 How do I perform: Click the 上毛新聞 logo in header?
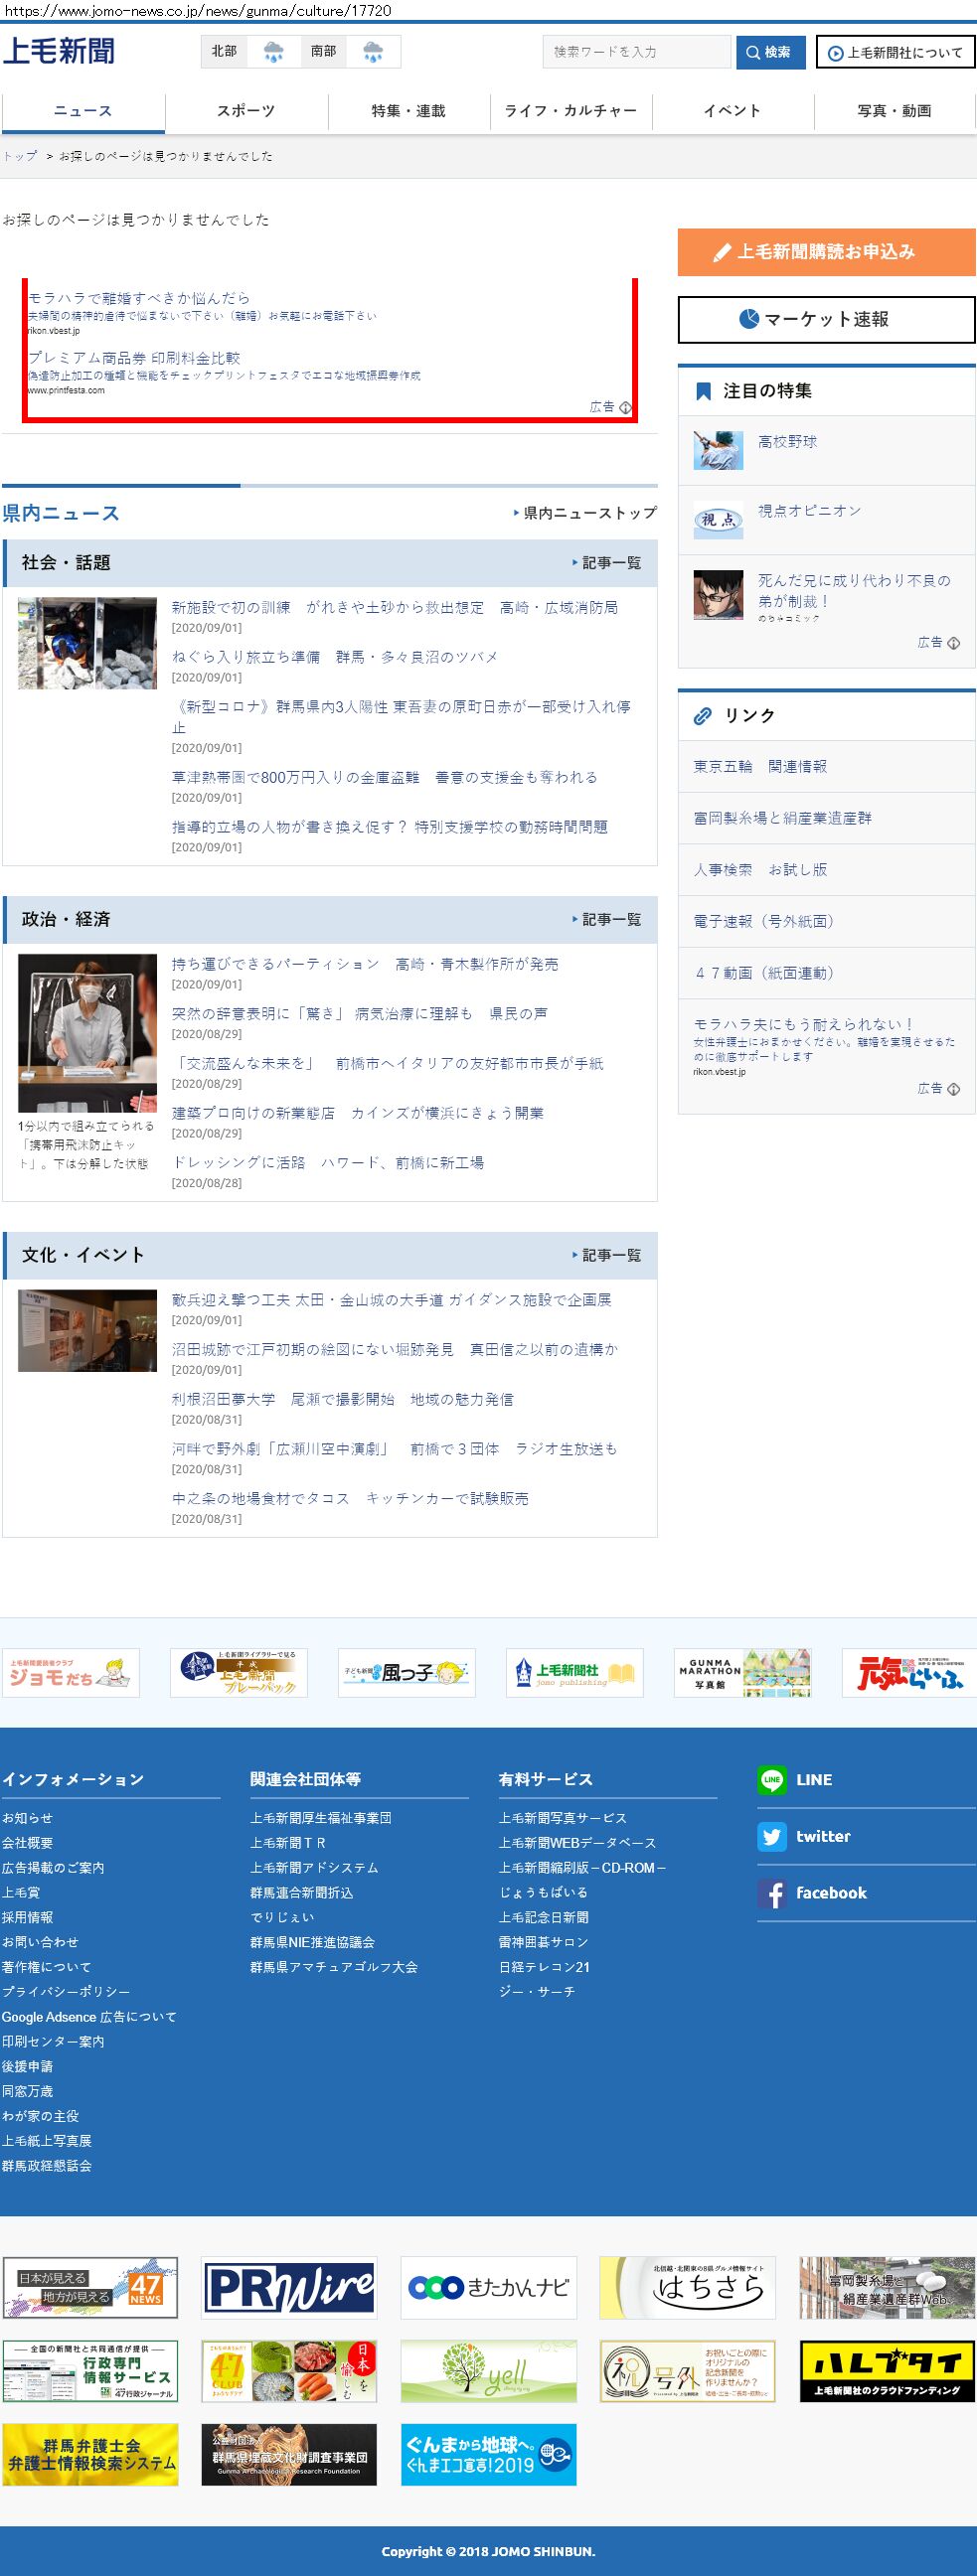[59, 51]
